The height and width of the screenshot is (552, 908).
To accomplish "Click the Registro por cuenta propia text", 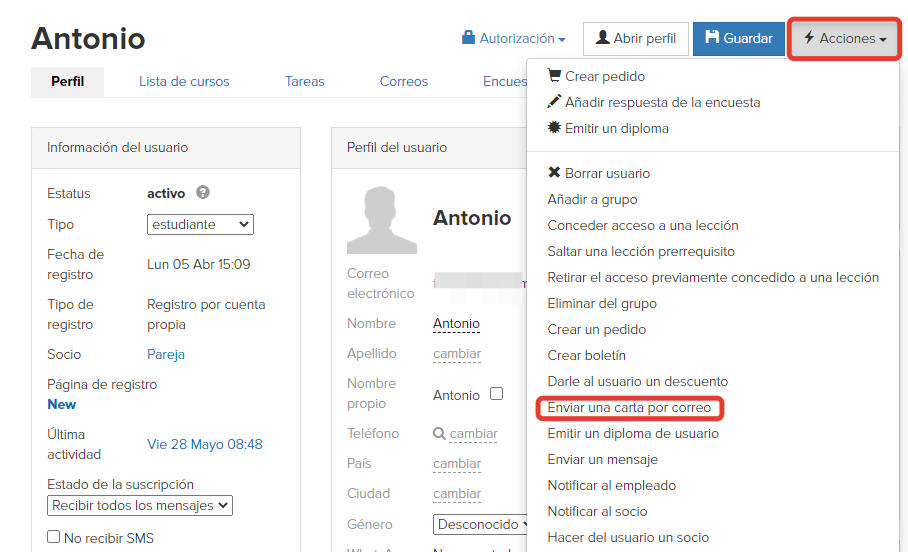I will (x=206, y=315).
